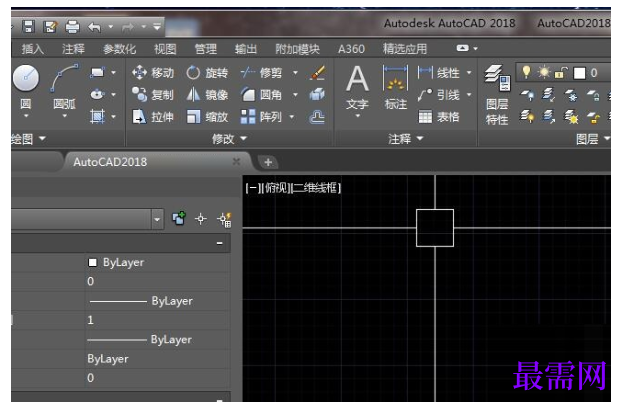Open the A360 ribbon tab
625x407 pixels.
click(351, 49)
